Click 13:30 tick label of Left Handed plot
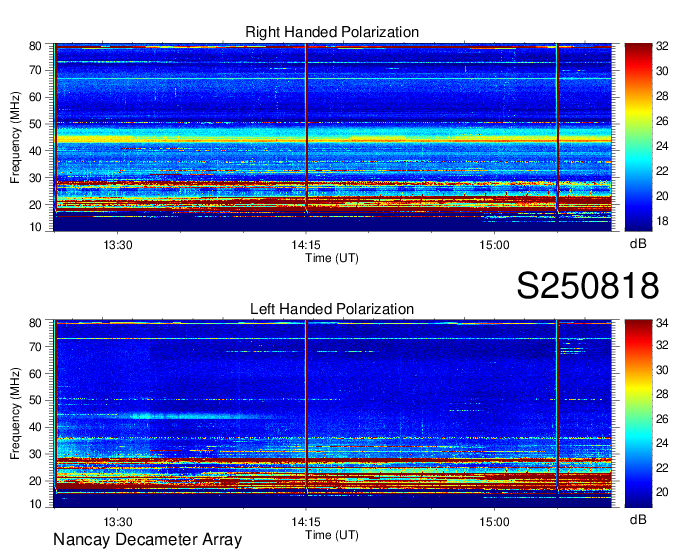This screenshot has width=680, height=552. coord(118,522)
